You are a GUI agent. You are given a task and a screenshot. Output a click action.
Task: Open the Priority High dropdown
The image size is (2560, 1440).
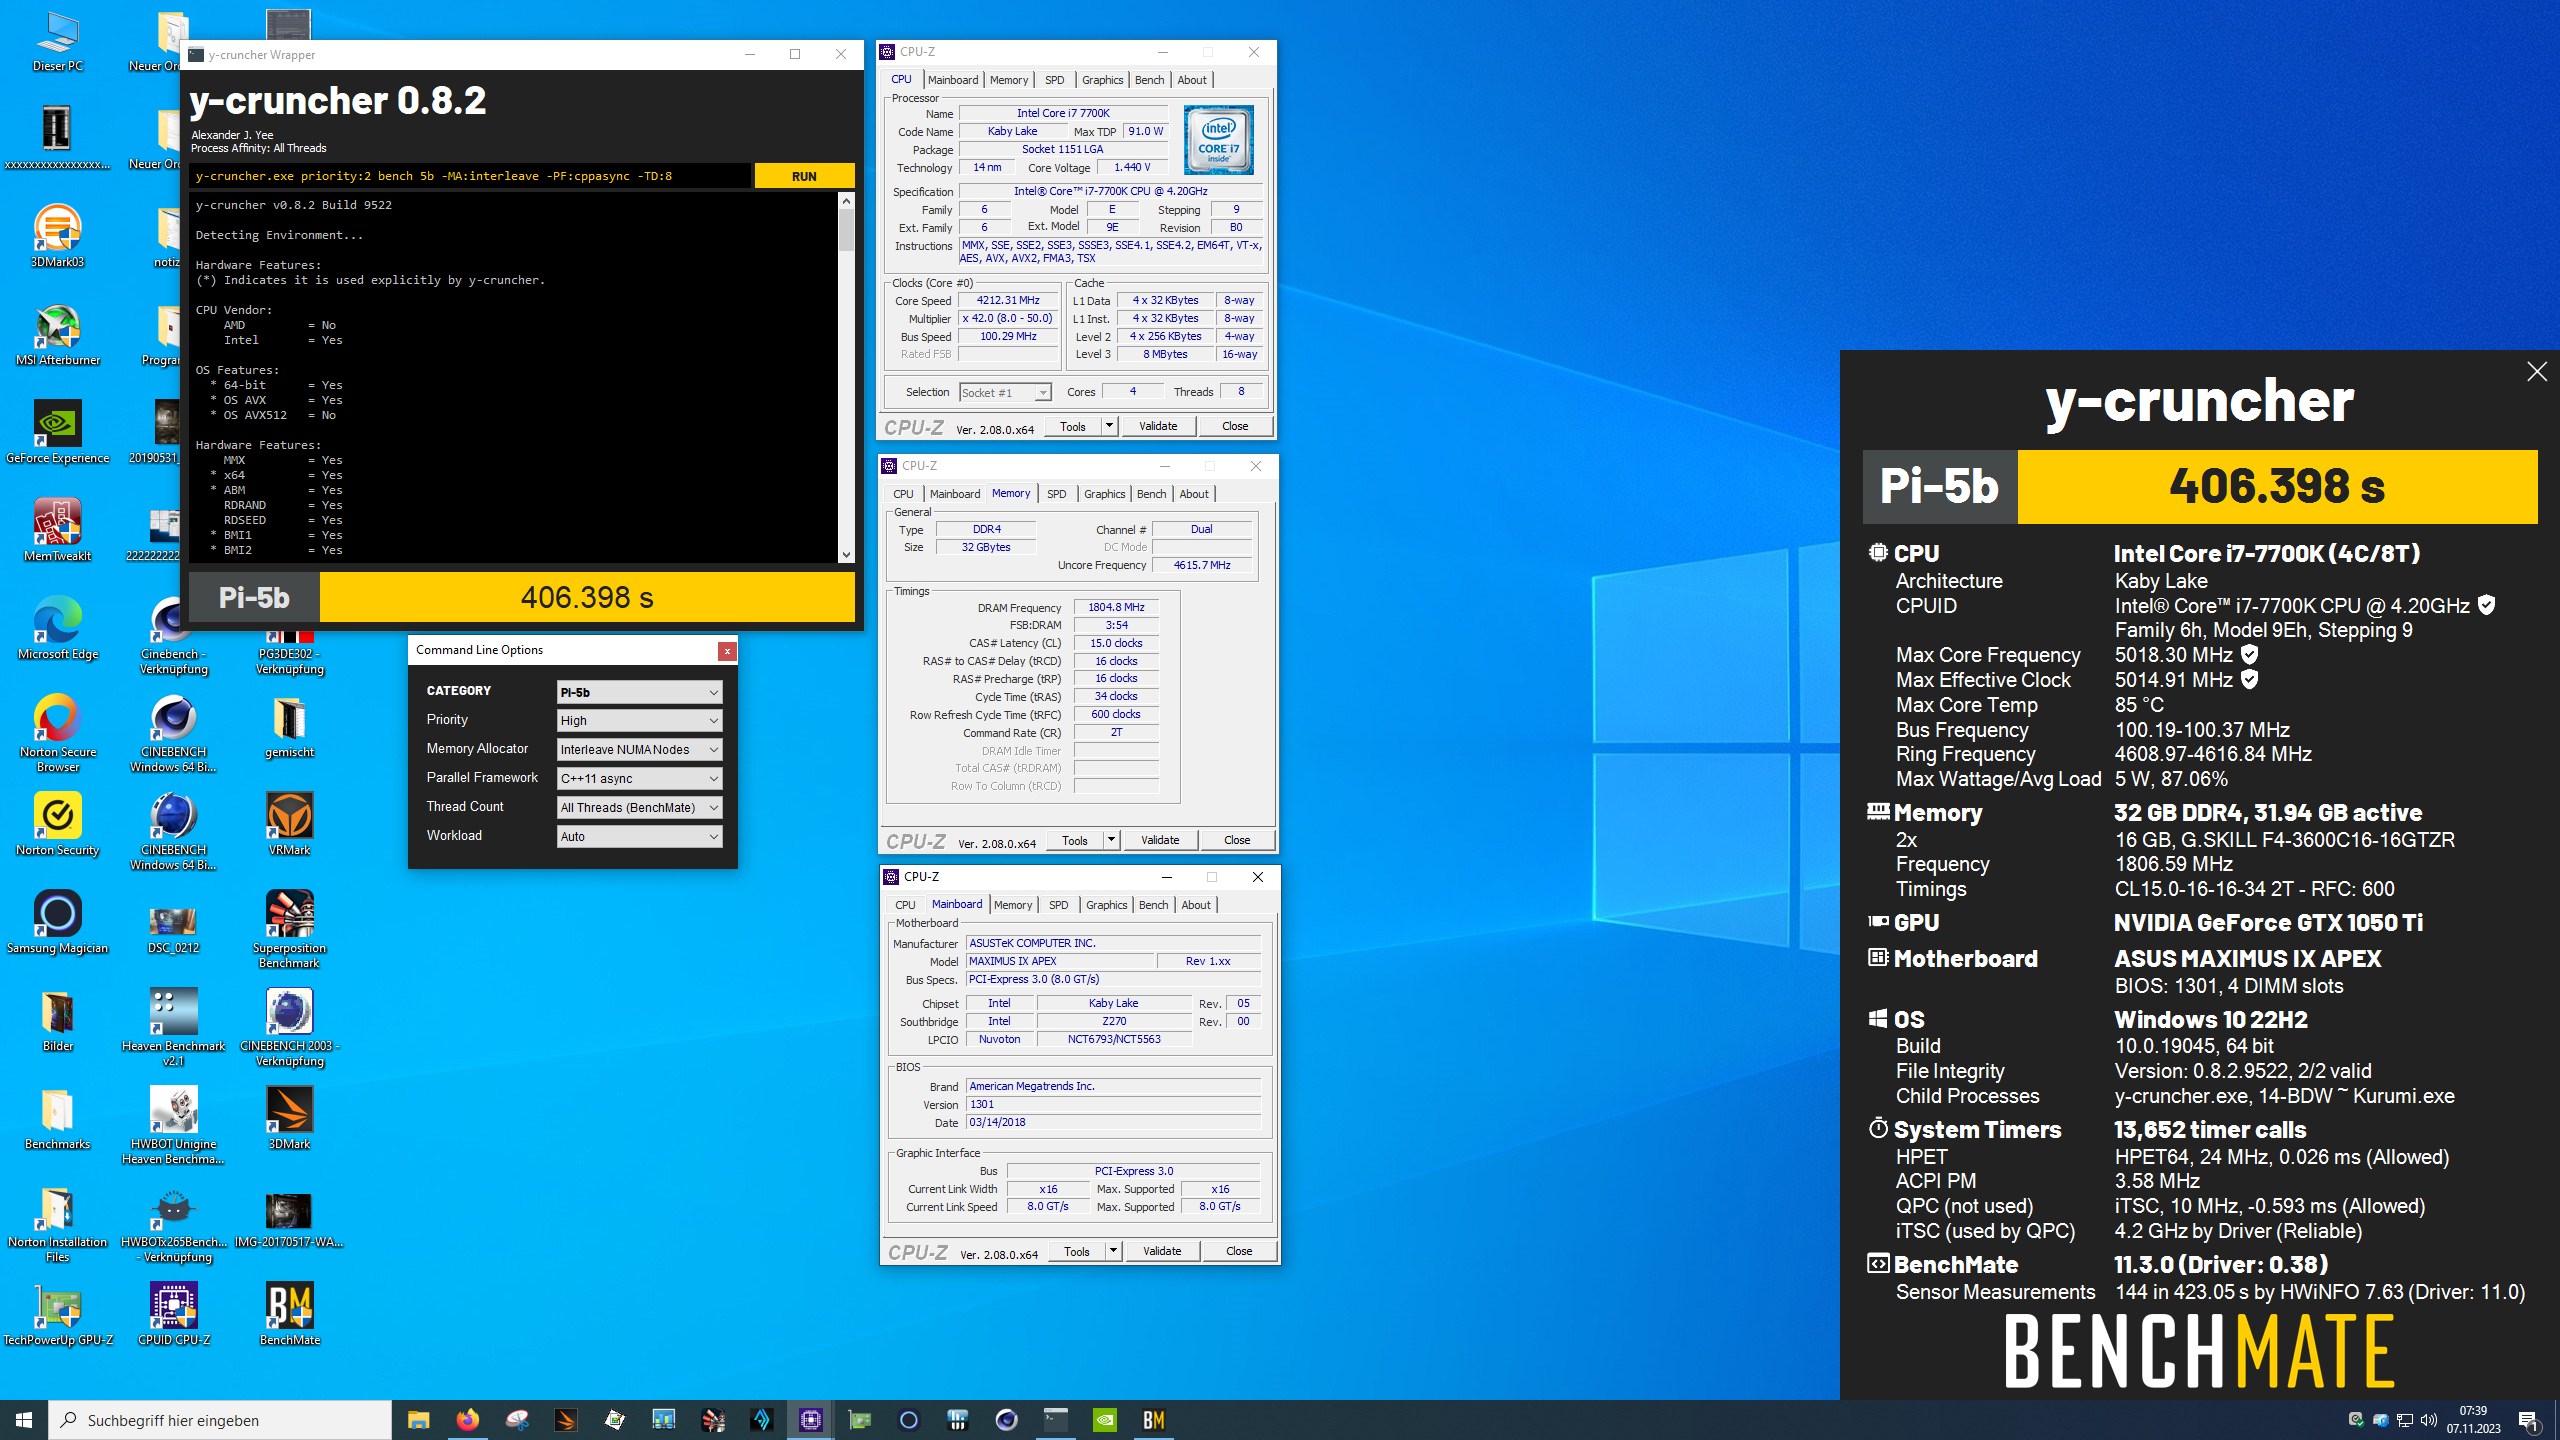(x=639, y=720)
